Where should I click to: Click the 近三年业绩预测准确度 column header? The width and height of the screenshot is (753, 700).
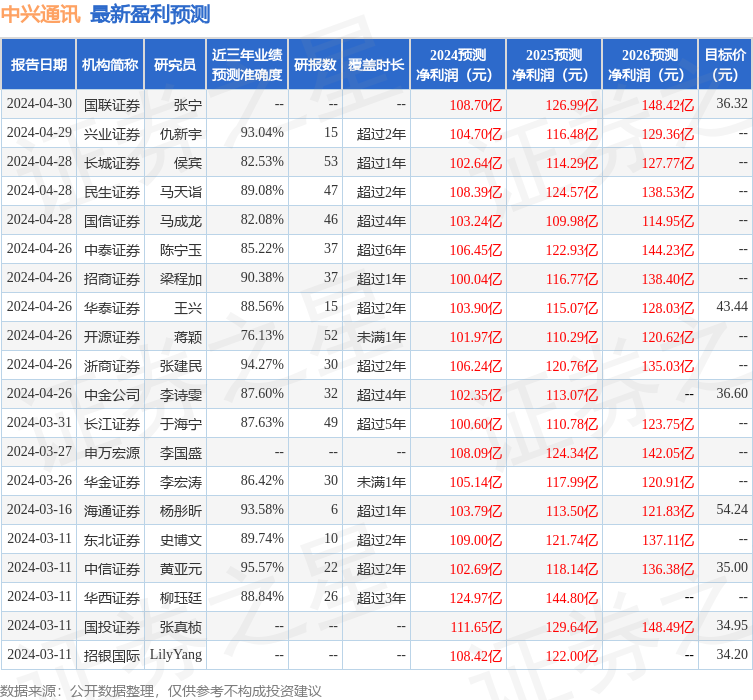point(247,64)
